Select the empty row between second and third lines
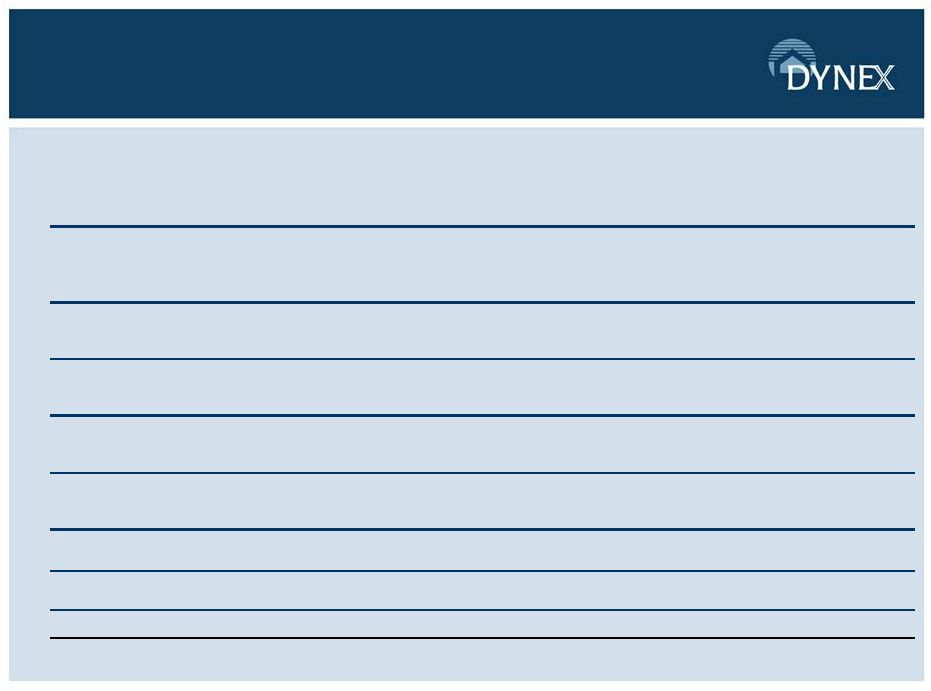931x691 pixels. tap(482, 331)
